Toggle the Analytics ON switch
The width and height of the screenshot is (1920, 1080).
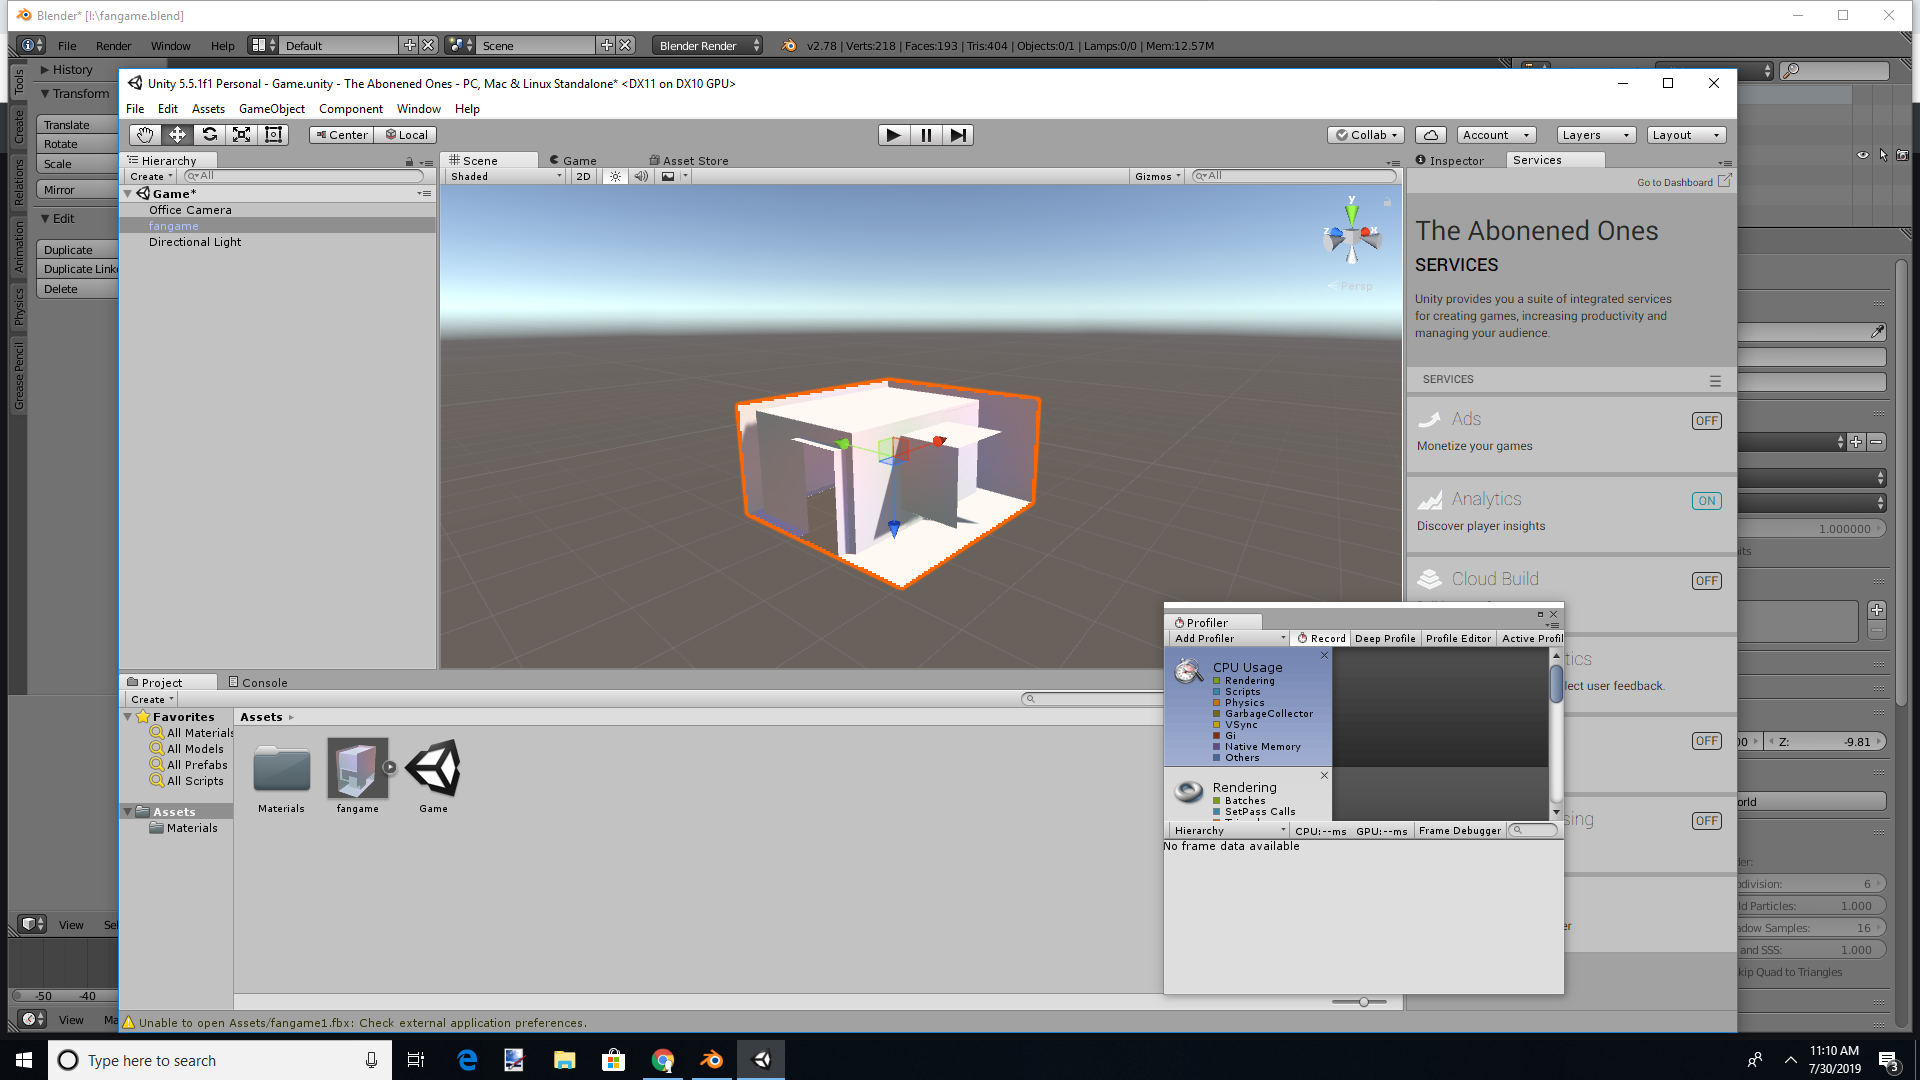coord(1706,501)
